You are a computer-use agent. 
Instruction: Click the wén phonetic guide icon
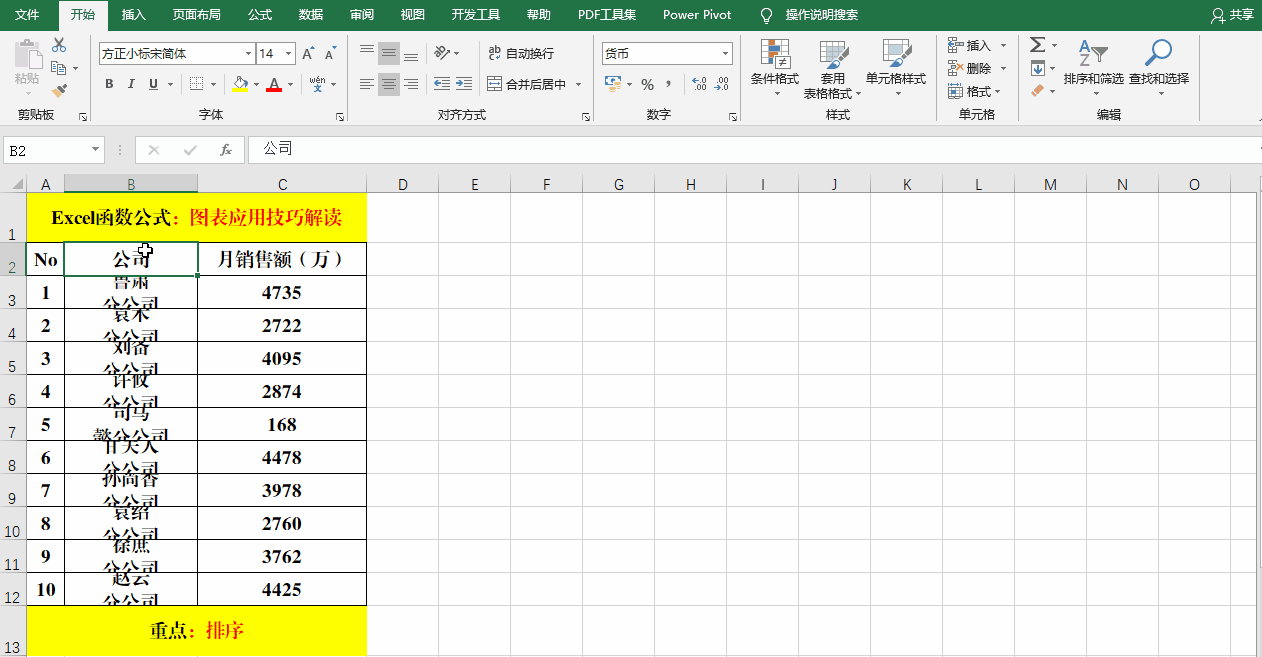point(317,84)
